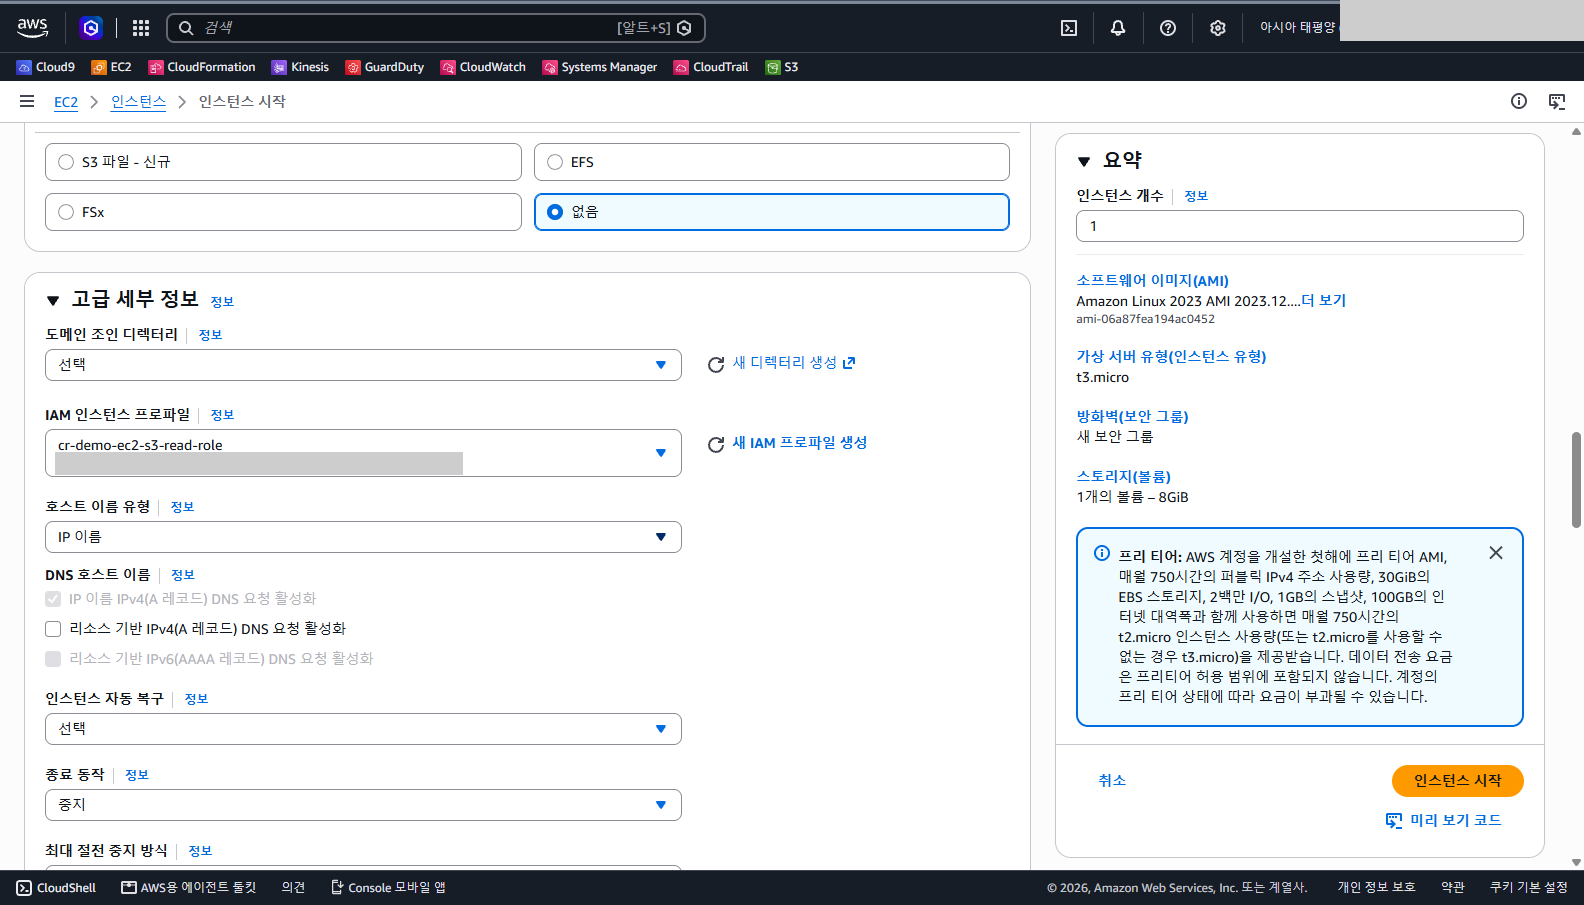The width and height of the screenshot is (1584, 905).
Task: Collapse the 요약 summary panel
Action: [1084, 161]
